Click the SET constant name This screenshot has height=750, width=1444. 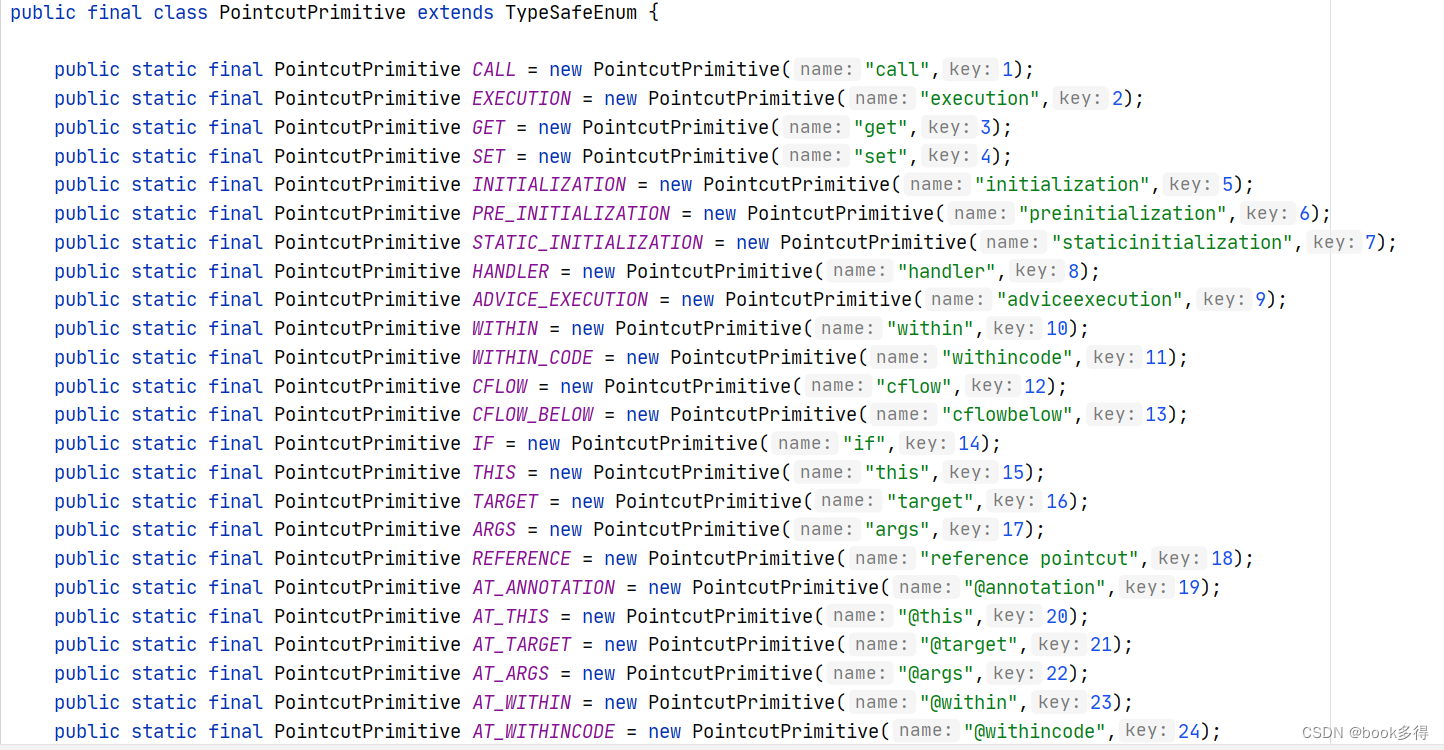(489, 156)
